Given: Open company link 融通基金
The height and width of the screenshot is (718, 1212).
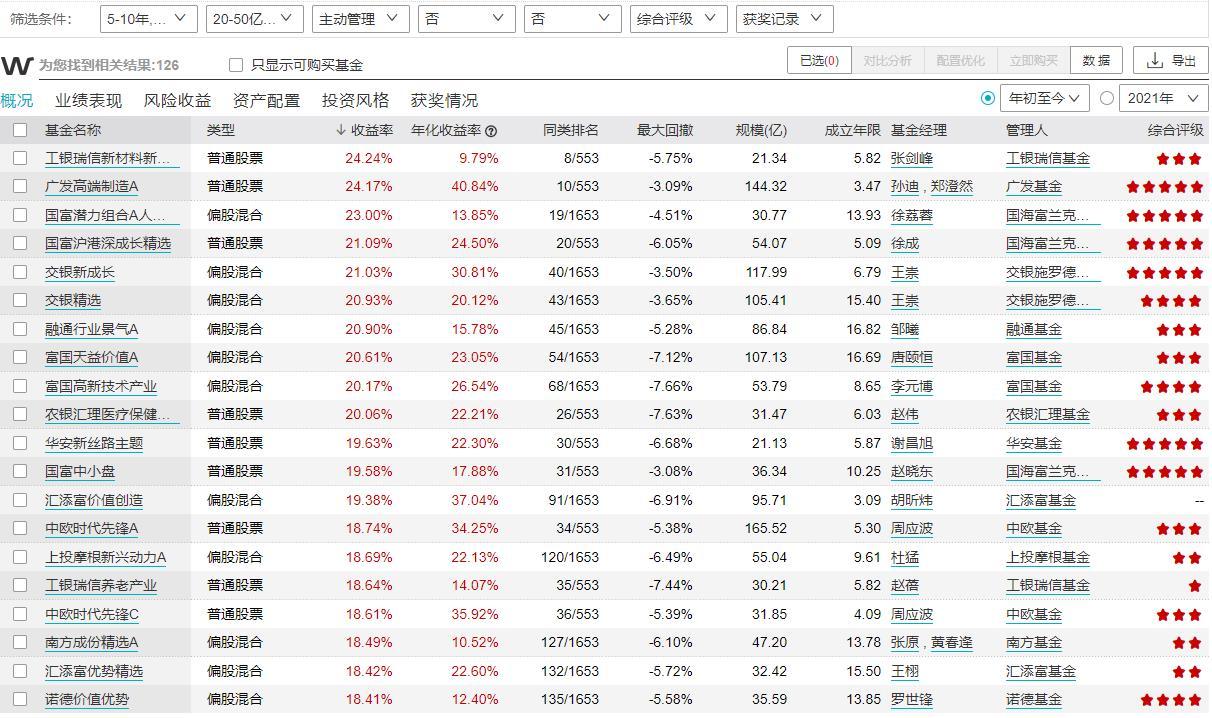Looking at the screenshot, I should click(1034, 329).
